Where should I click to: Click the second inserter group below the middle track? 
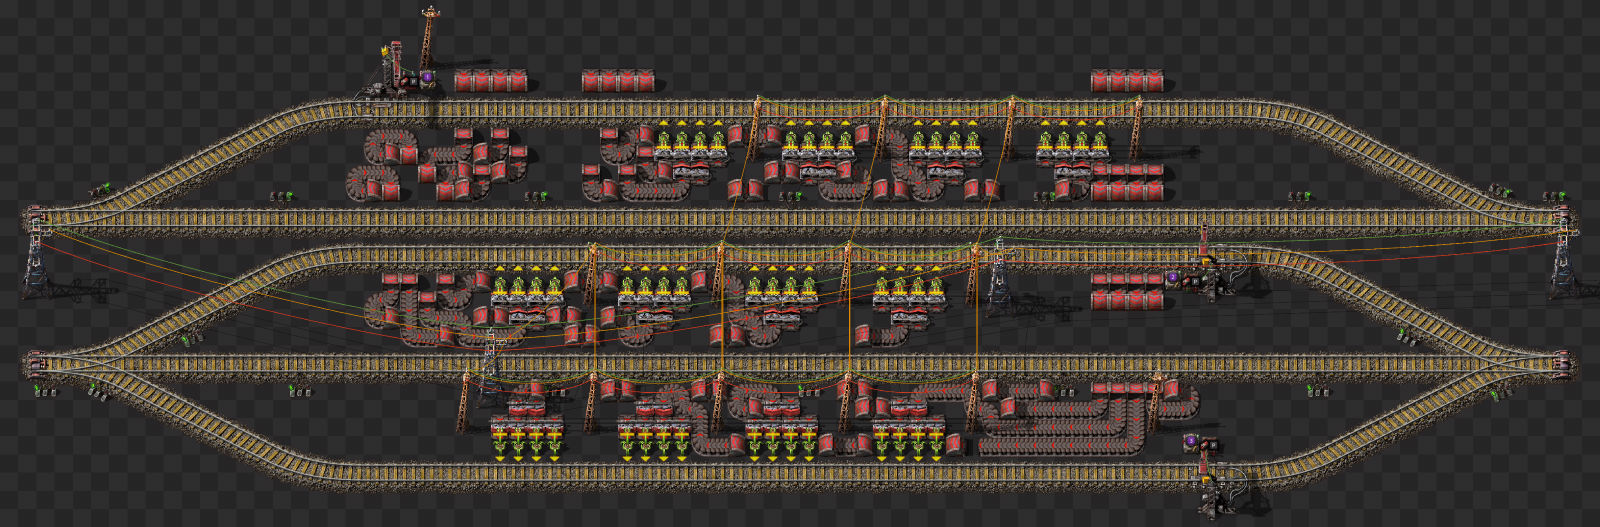654,287
